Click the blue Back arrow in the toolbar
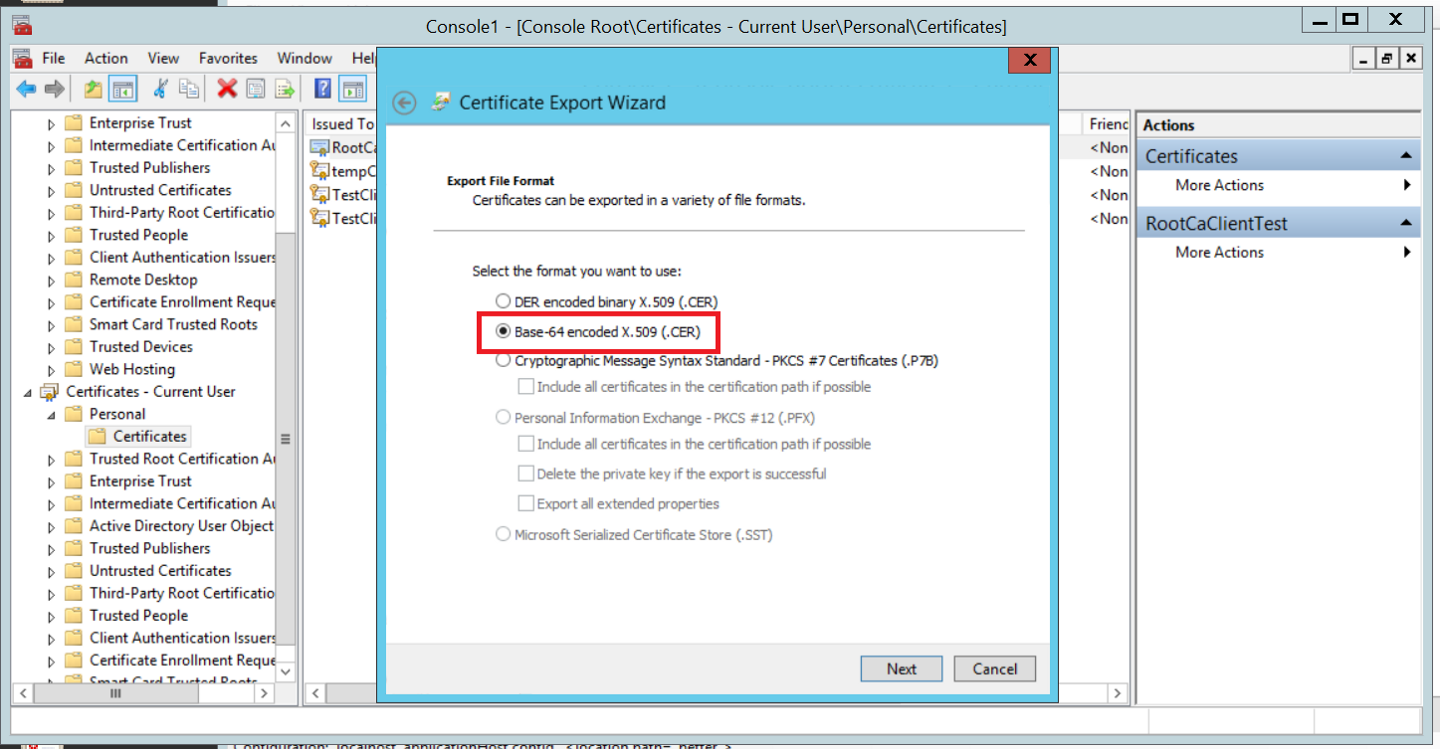Image resolution: width=1440 pixels, height=749 pixels. pyautogui.click(x=26, y=89)
